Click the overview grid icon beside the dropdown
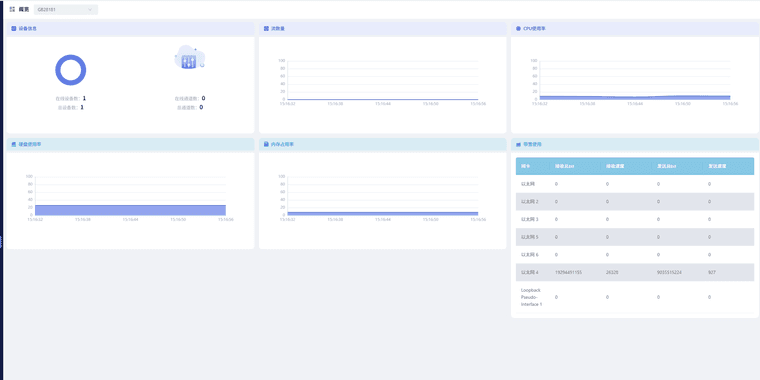Viewport: 760px width, 380px height. (x=12, y=9)
